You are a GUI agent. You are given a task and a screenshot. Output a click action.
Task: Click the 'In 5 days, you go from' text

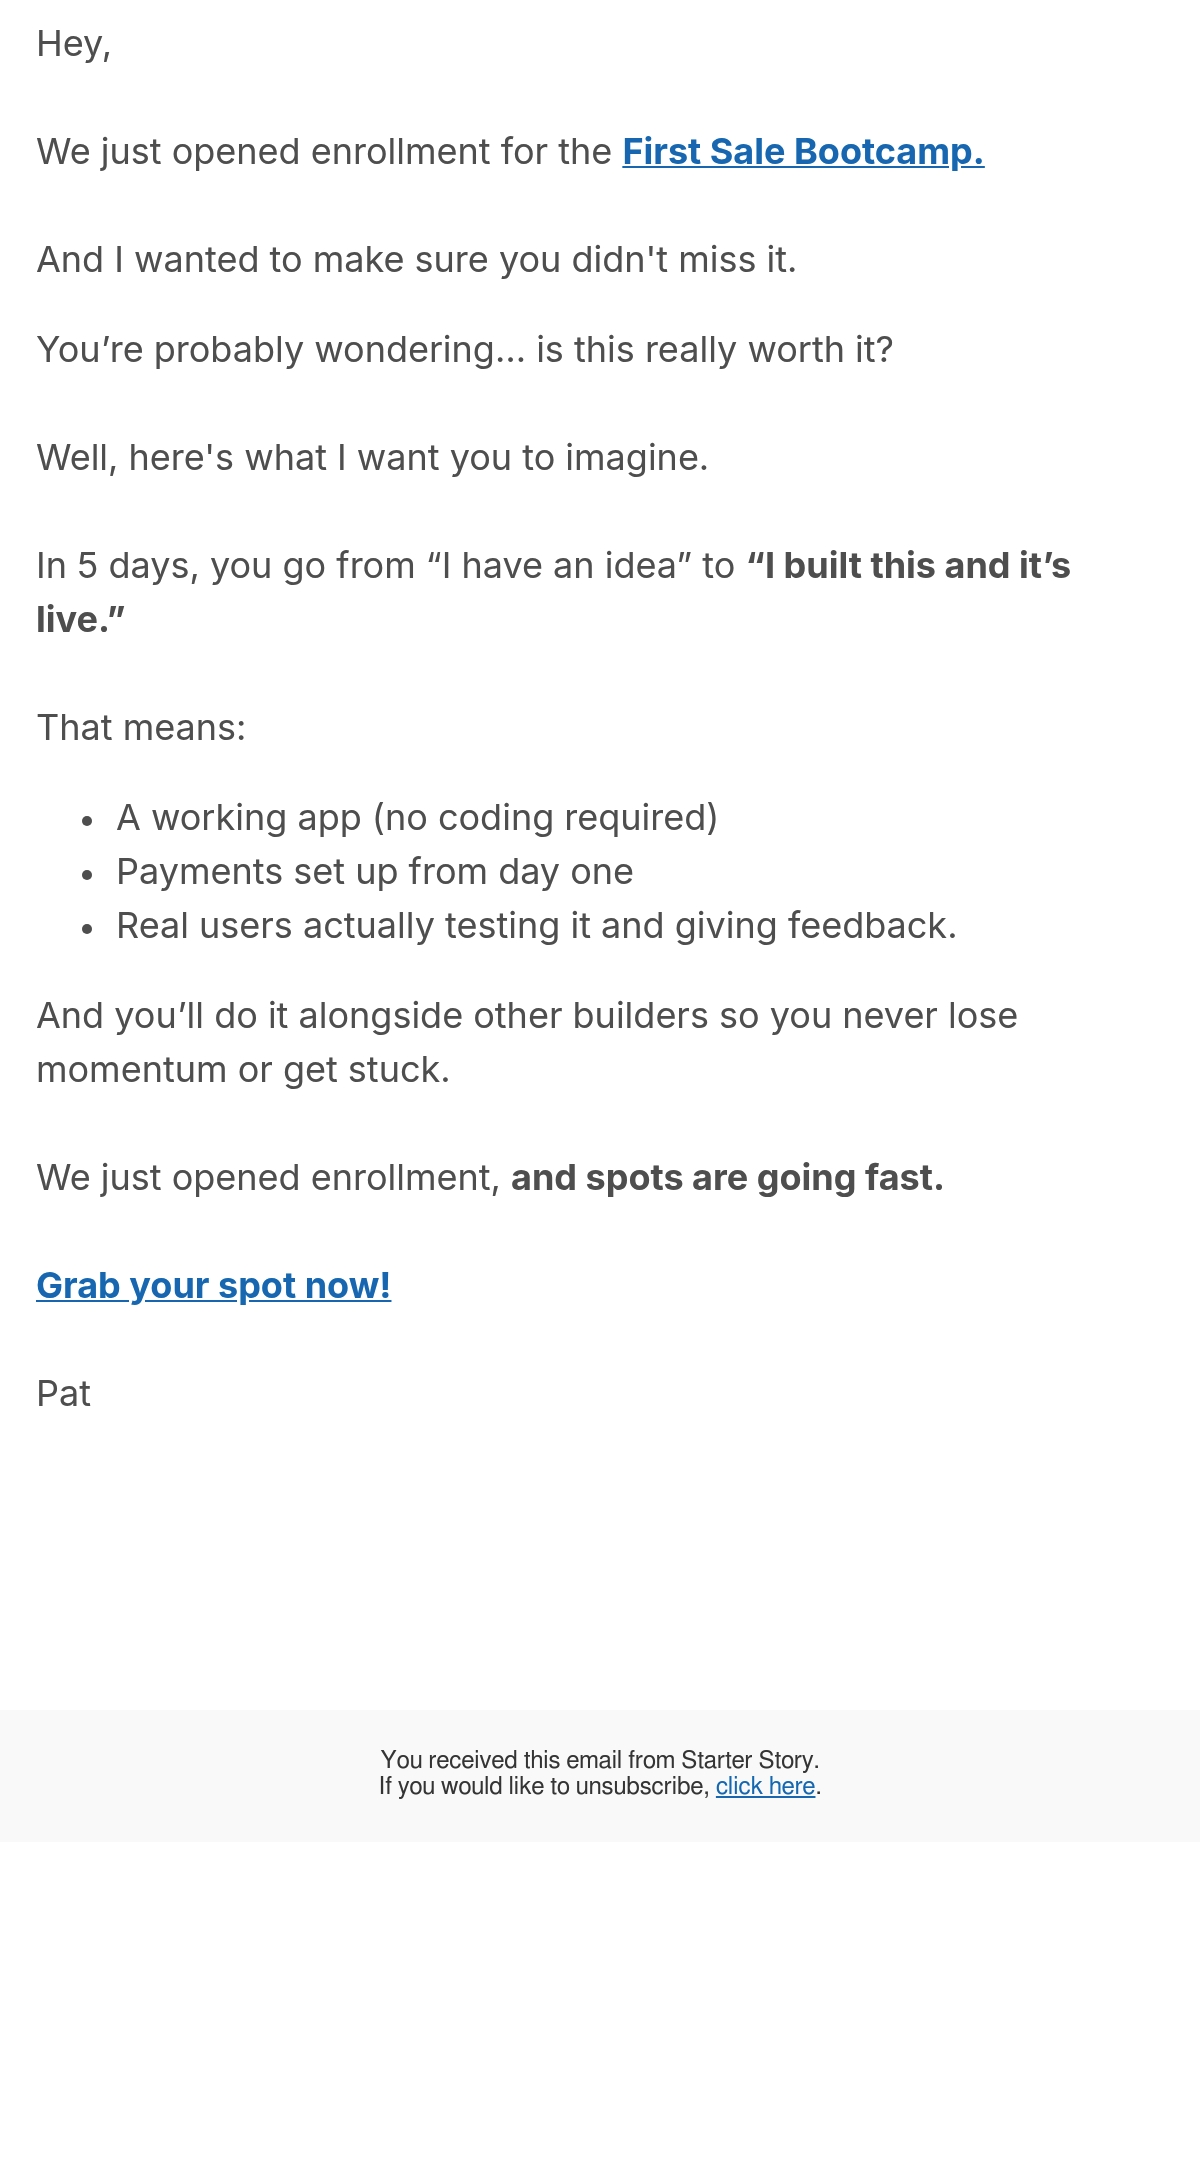[226, 566]
